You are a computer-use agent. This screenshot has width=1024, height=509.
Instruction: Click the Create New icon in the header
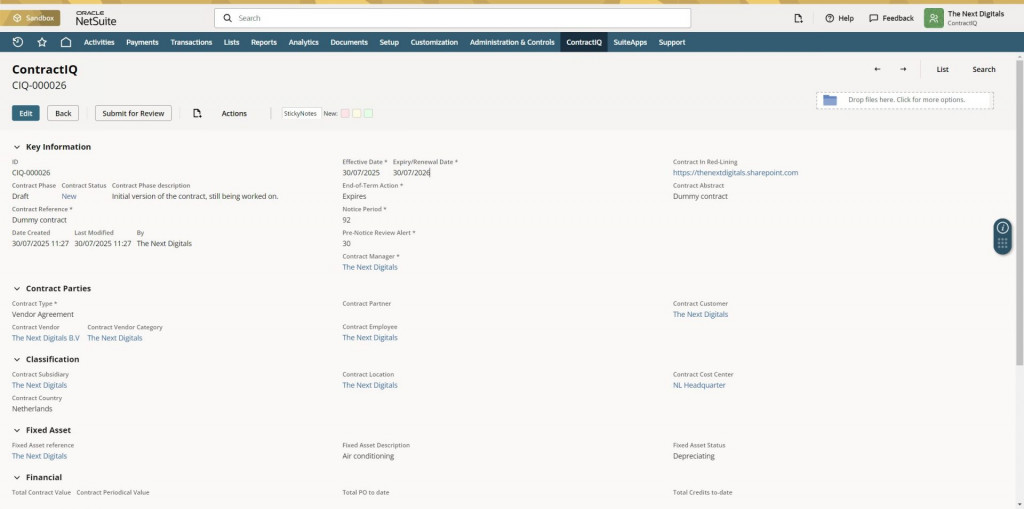(798, 18)
